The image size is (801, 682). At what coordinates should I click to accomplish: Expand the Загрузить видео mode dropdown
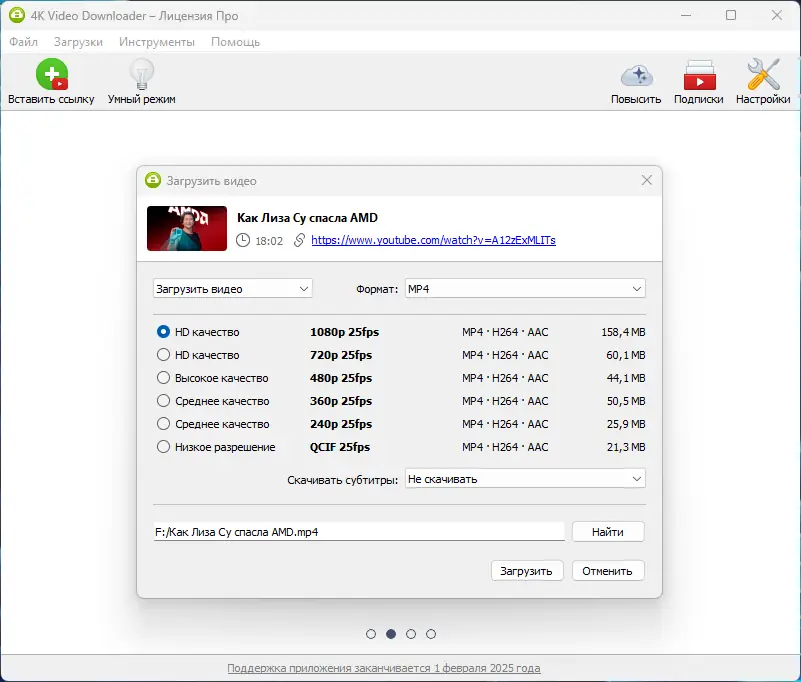tap(232, 289)
